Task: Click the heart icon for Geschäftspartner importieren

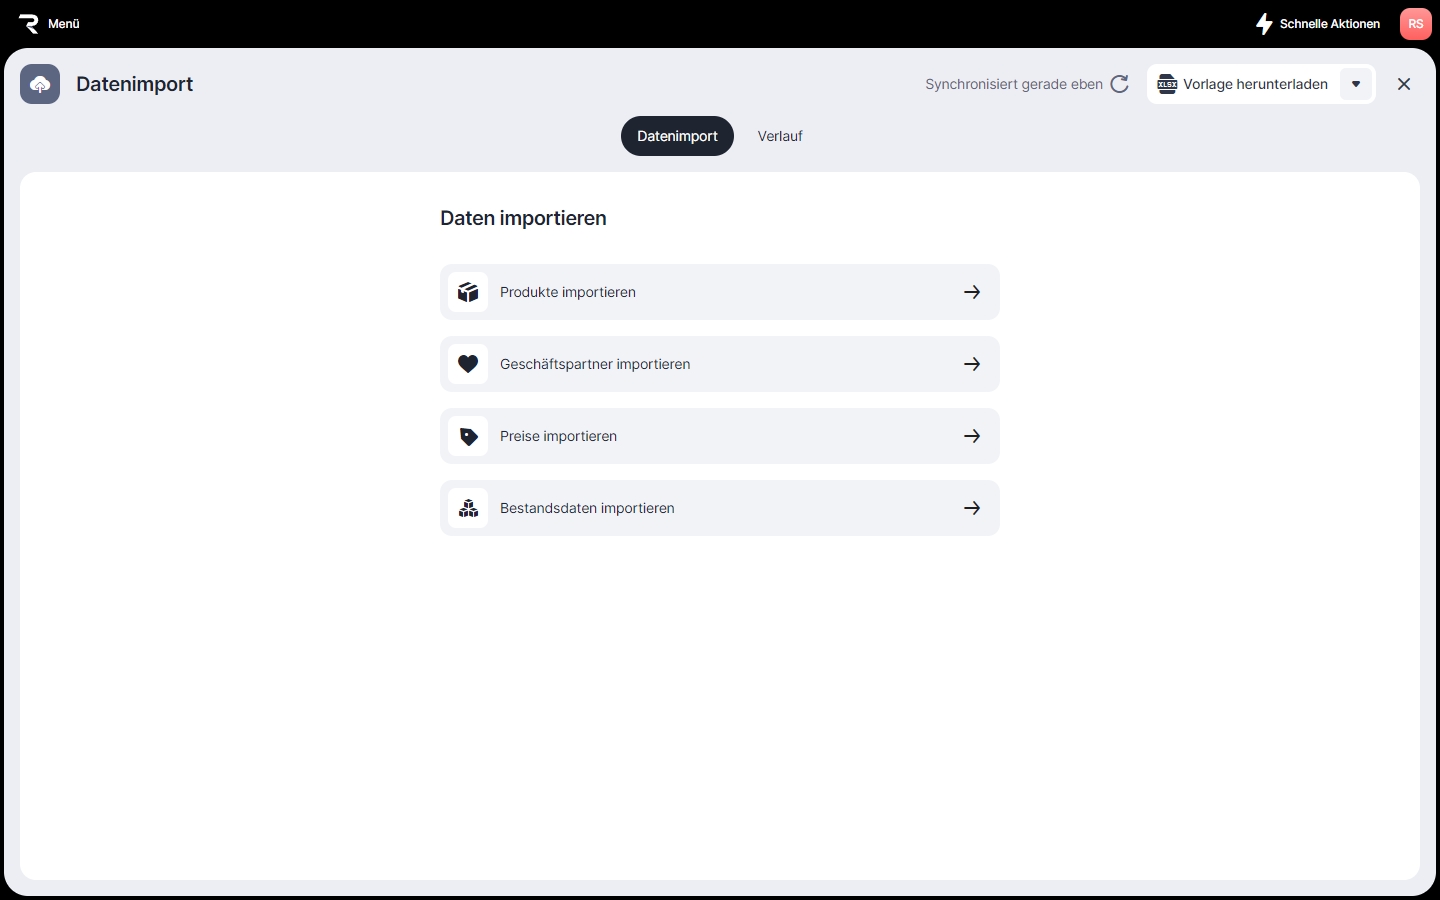Action: click(468, 364)
